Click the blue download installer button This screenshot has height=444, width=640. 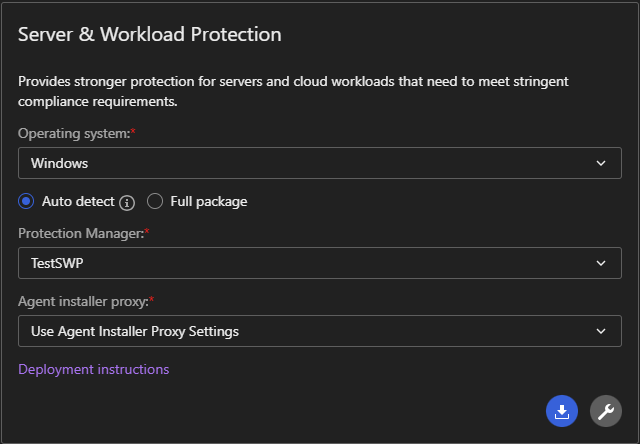click(562, 411)
